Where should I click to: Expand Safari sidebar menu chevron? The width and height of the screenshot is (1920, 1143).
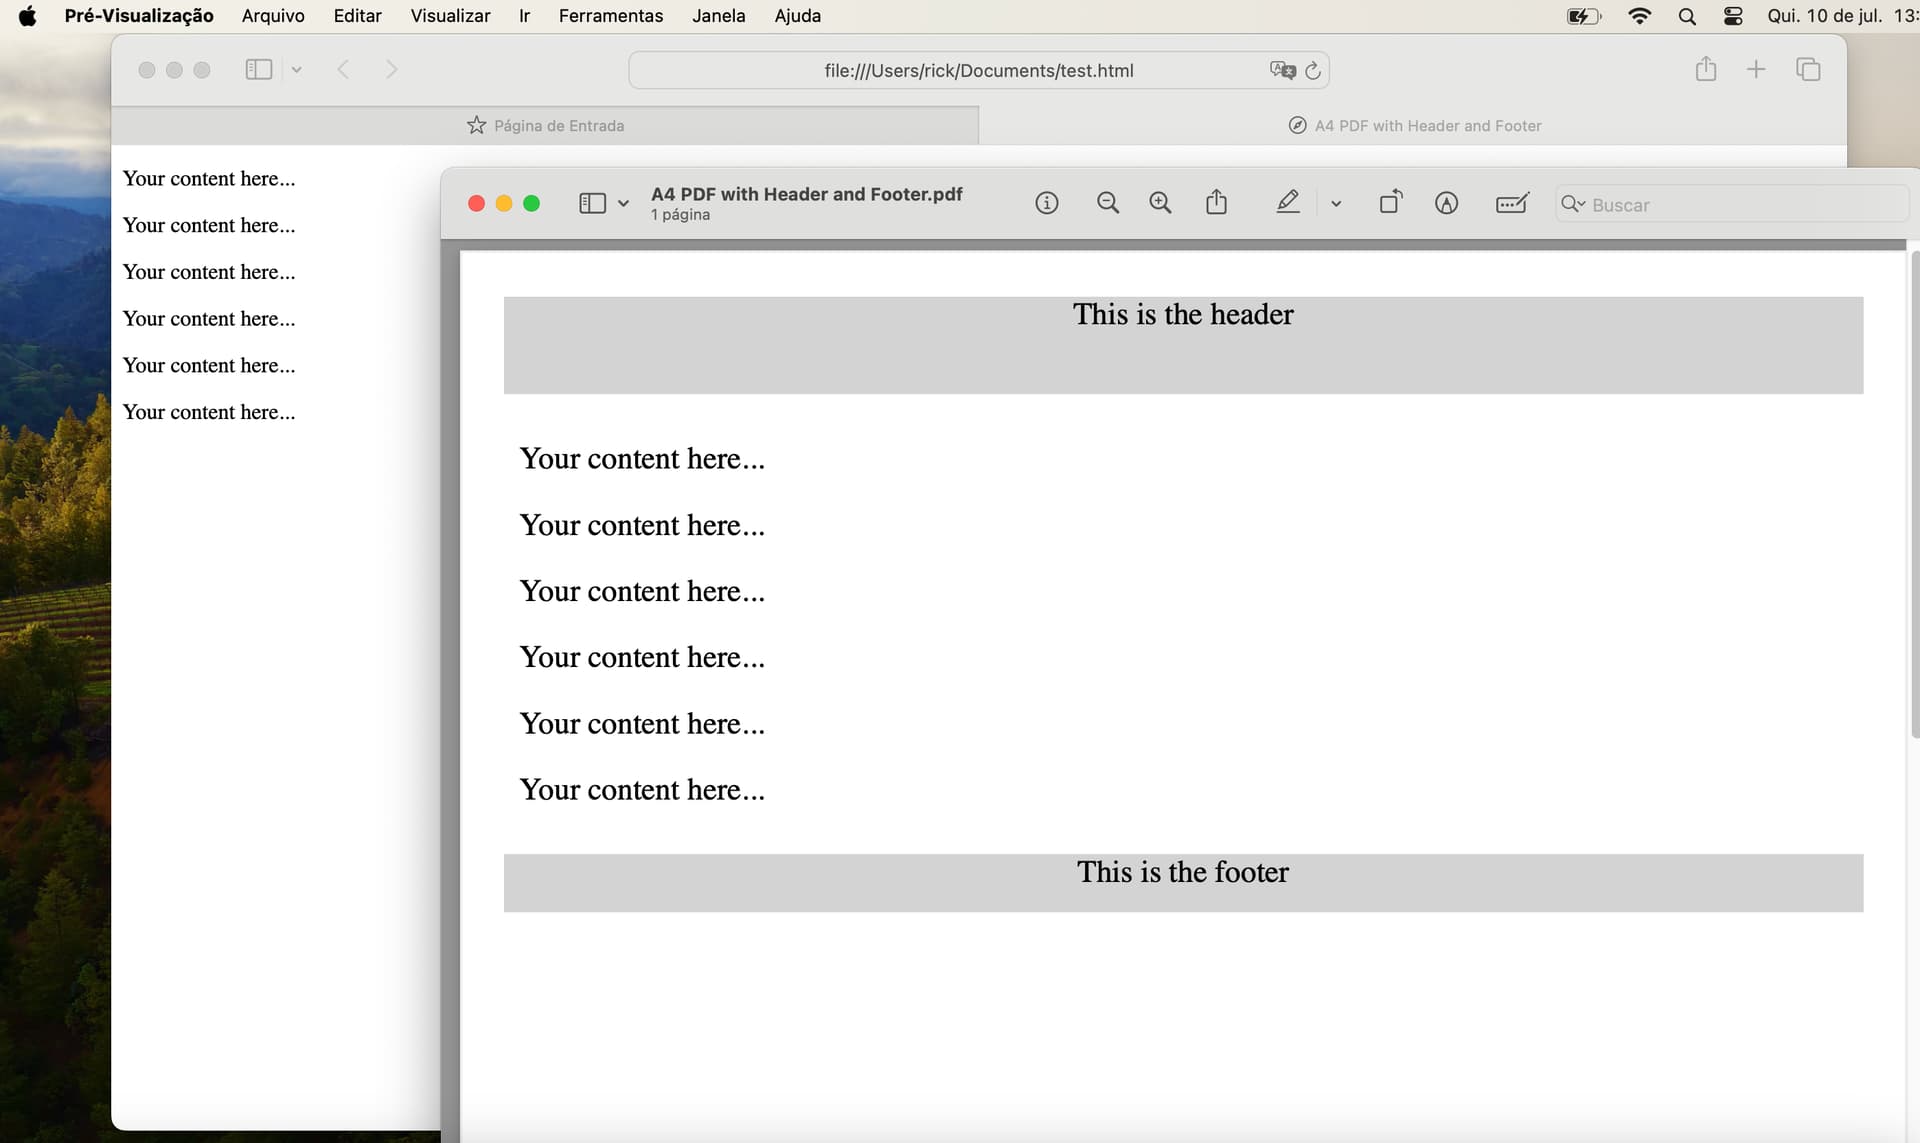[297, 70]
